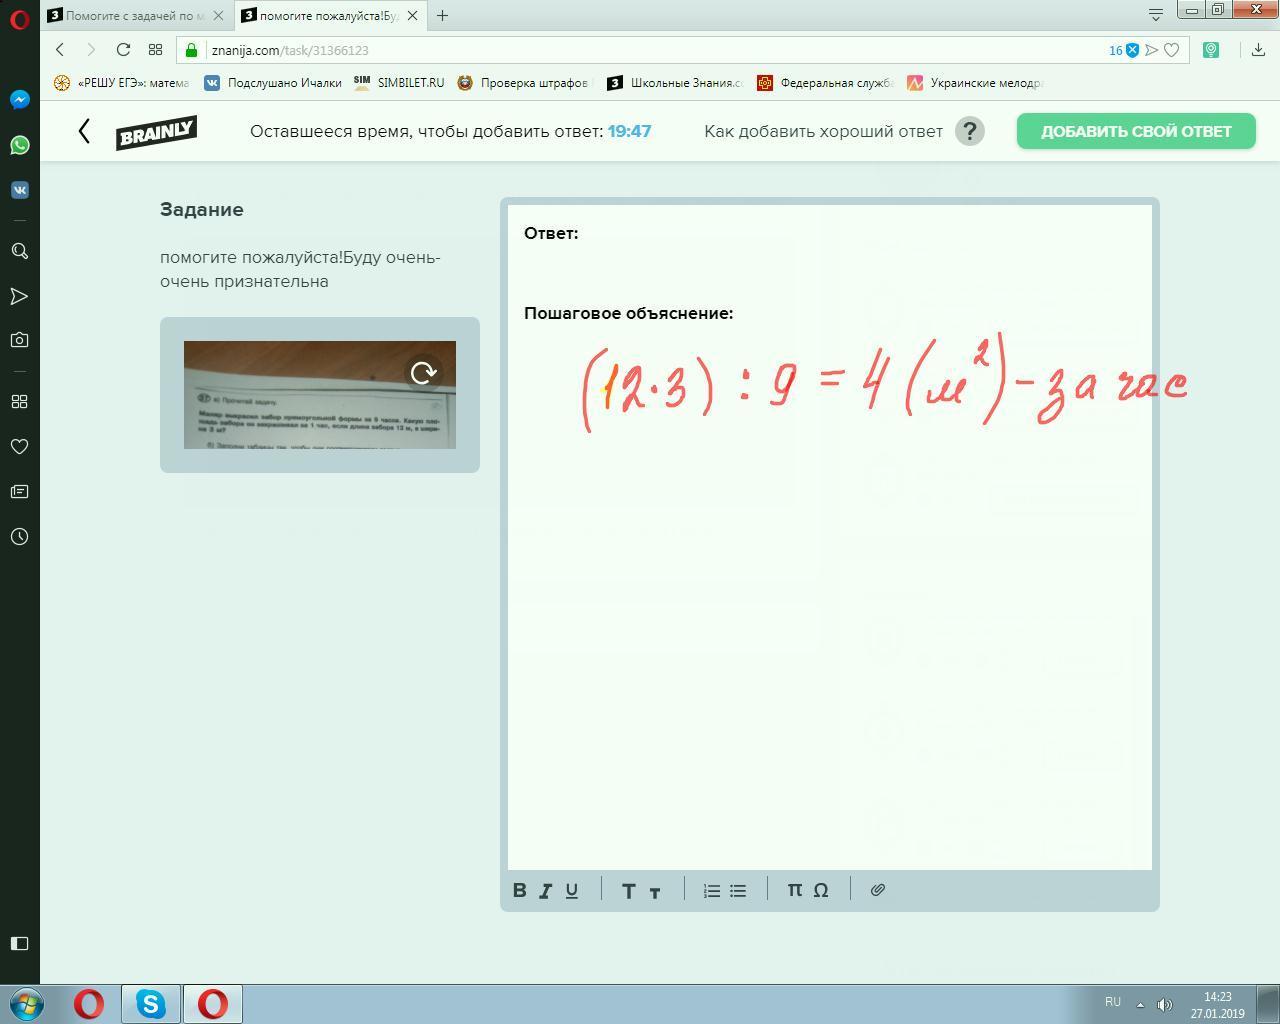Click RU language indicator in tray
The image size is (1280, 1024).
pos(1113,1002)
